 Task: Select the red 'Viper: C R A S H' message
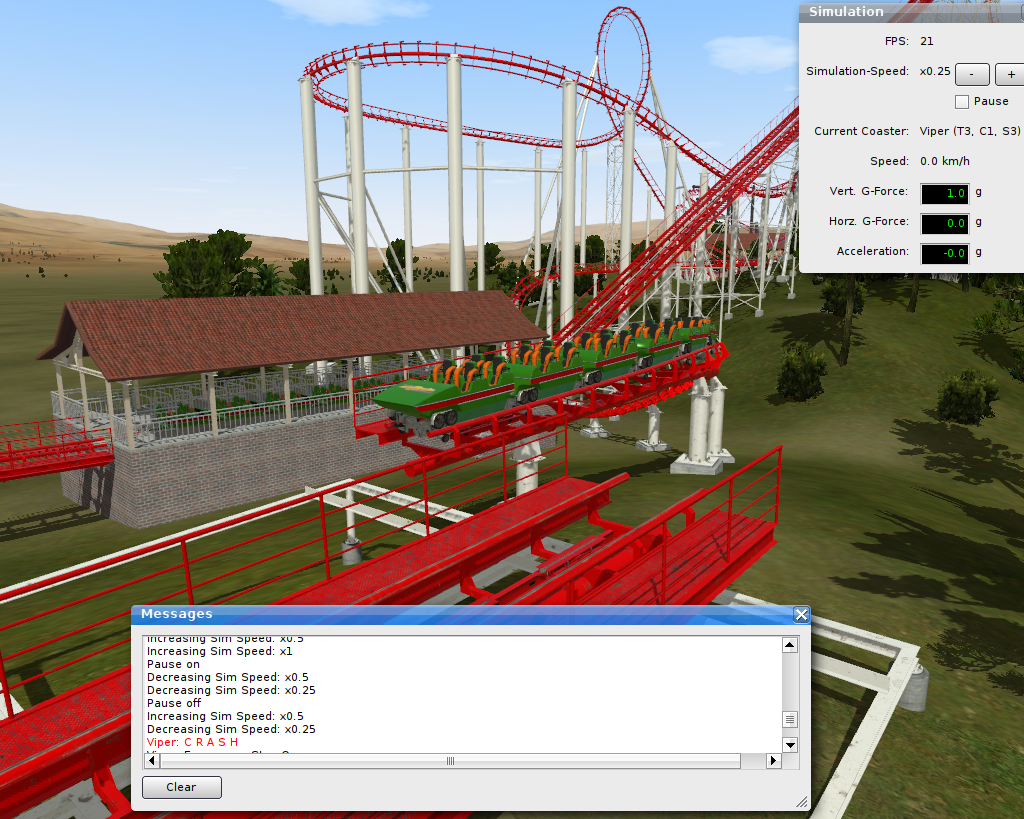pos(192,742)
